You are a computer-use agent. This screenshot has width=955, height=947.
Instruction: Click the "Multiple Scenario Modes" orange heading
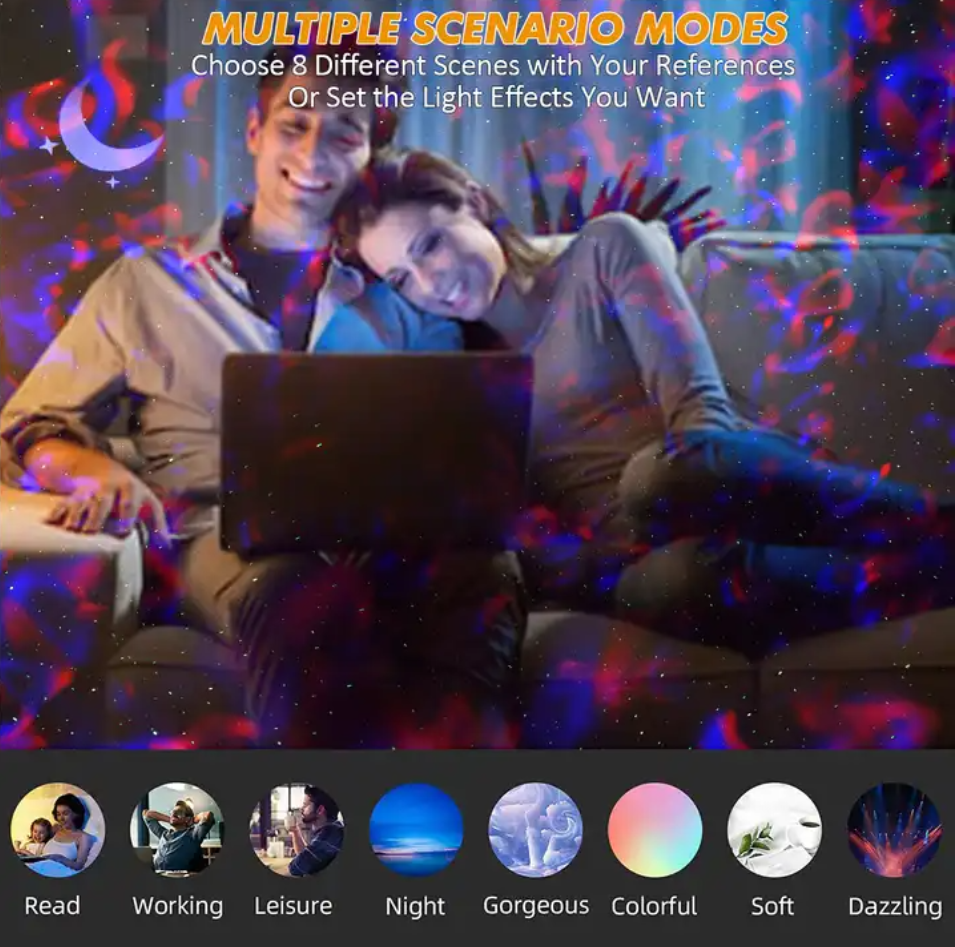(495, 28)
